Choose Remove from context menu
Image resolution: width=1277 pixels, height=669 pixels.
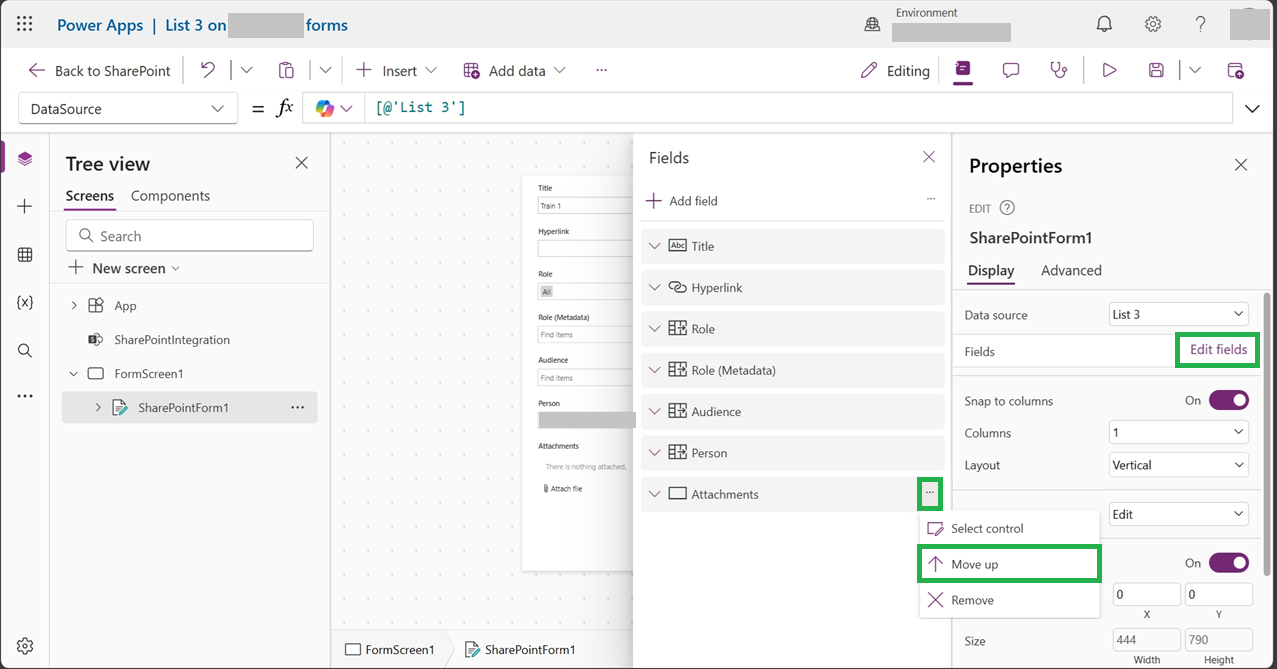point(1010,600)
